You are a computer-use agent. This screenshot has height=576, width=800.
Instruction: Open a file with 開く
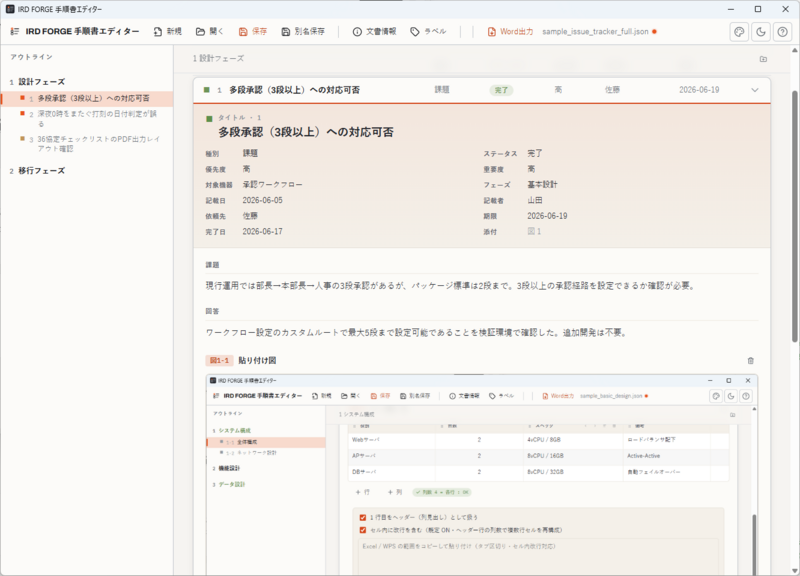coord(210,31)
